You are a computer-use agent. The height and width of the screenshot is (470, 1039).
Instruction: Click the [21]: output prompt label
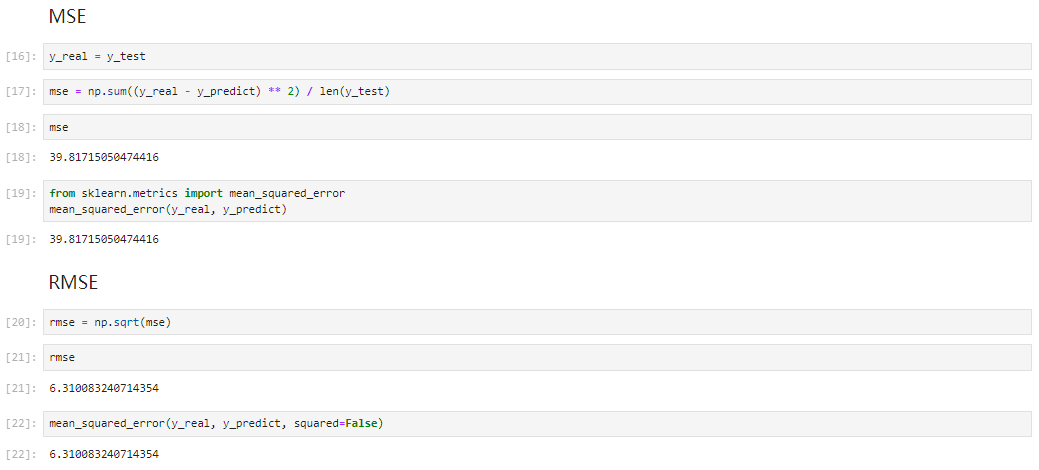[21, 388]
